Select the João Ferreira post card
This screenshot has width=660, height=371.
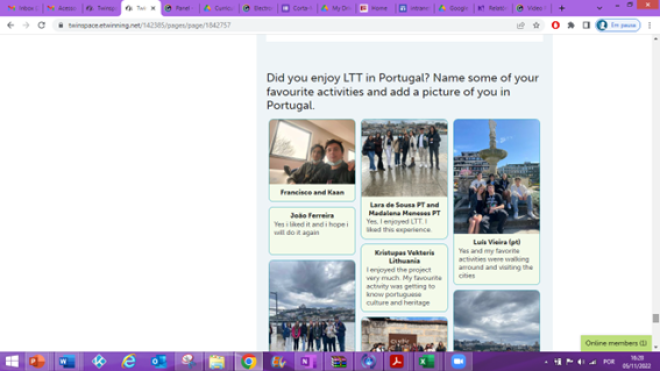tap(312, 231)
